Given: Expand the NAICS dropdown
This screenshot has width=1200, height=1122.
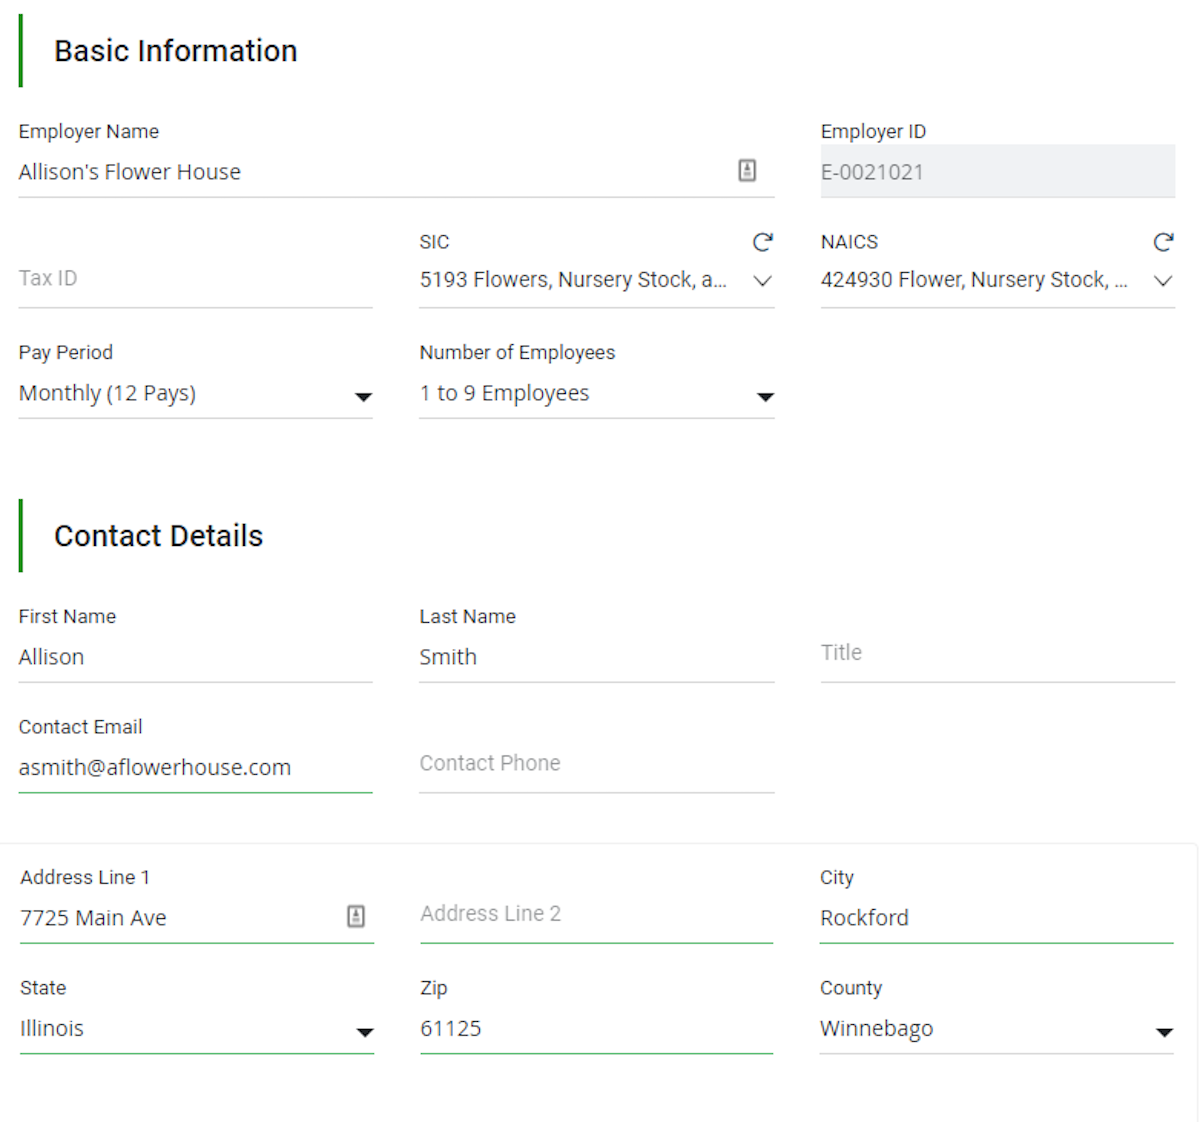Looking at the screenshot, I should click(x=1163, y=281).
